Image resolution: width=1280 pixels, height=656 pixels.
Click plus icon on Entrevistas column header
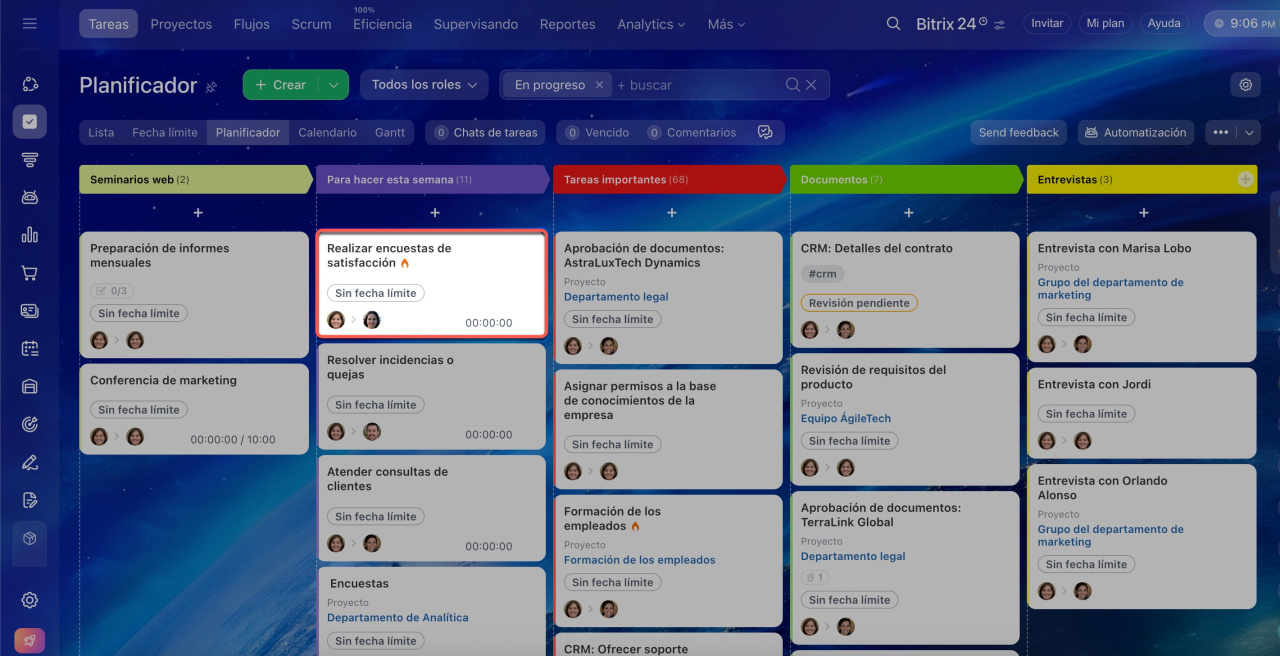pyautogui.click(x=1245, y=180)
